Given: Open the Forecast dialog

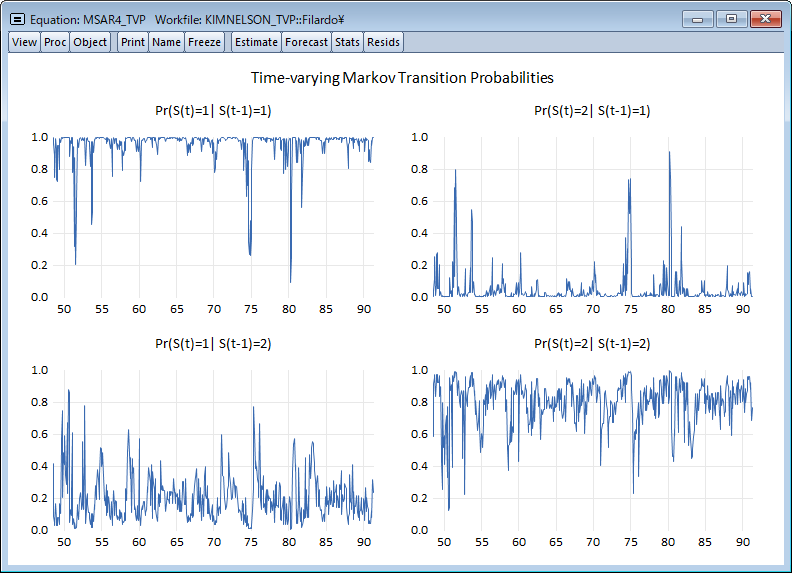Looking at the screenshot, I should tap(306, 42).
